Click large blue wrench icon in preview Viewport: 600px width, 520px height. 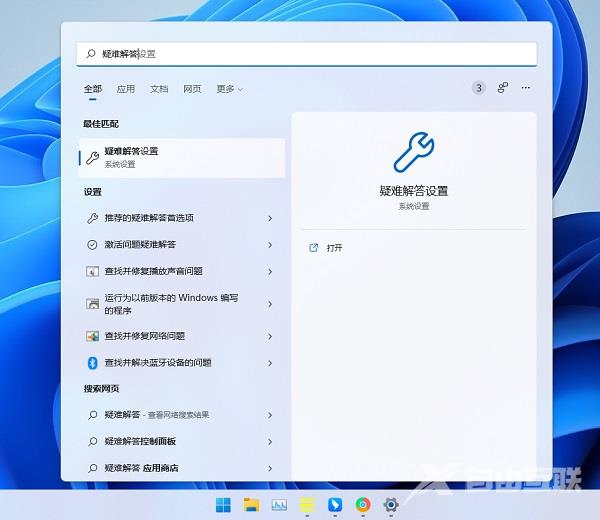point(414,152)
